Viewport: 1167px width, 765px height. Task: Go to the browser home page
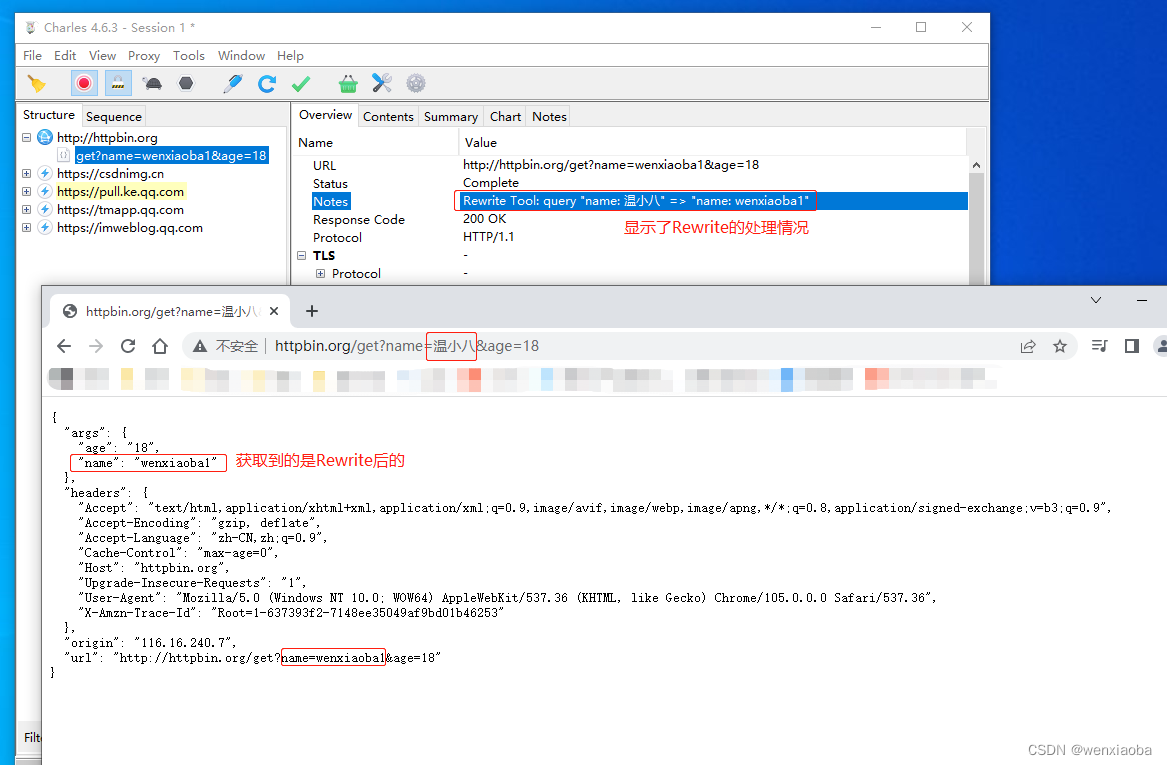(x=160, y=346)
